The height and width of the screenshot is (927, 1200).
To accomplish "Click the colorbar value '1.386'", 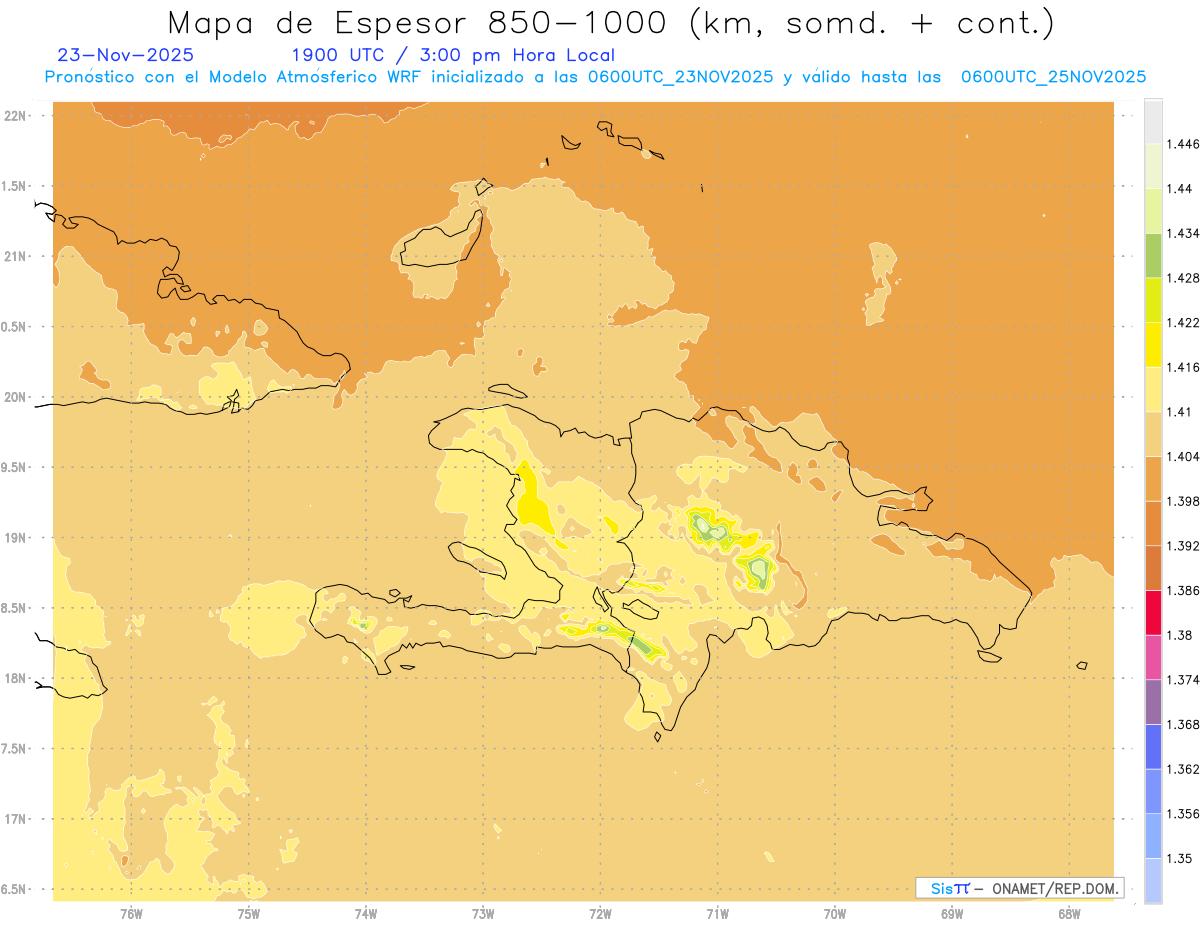I will tap(1182, 590).
